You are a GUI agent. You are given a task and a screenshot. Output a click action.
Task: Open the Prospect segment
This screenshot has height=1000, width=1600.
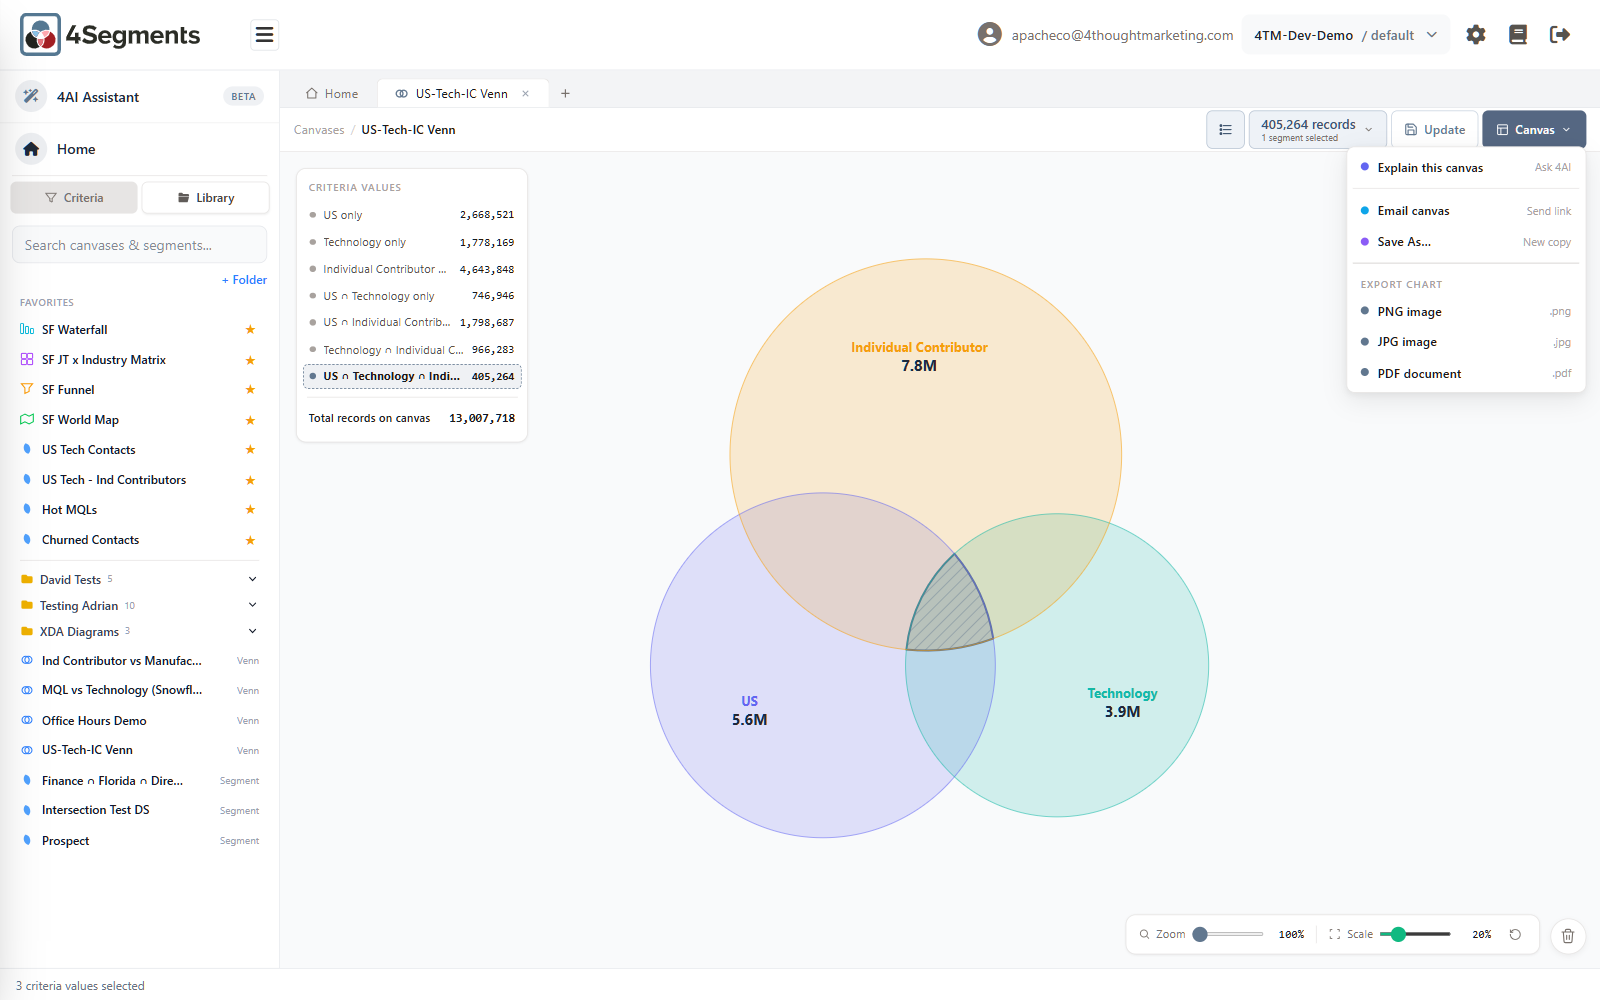pos(140,841)
